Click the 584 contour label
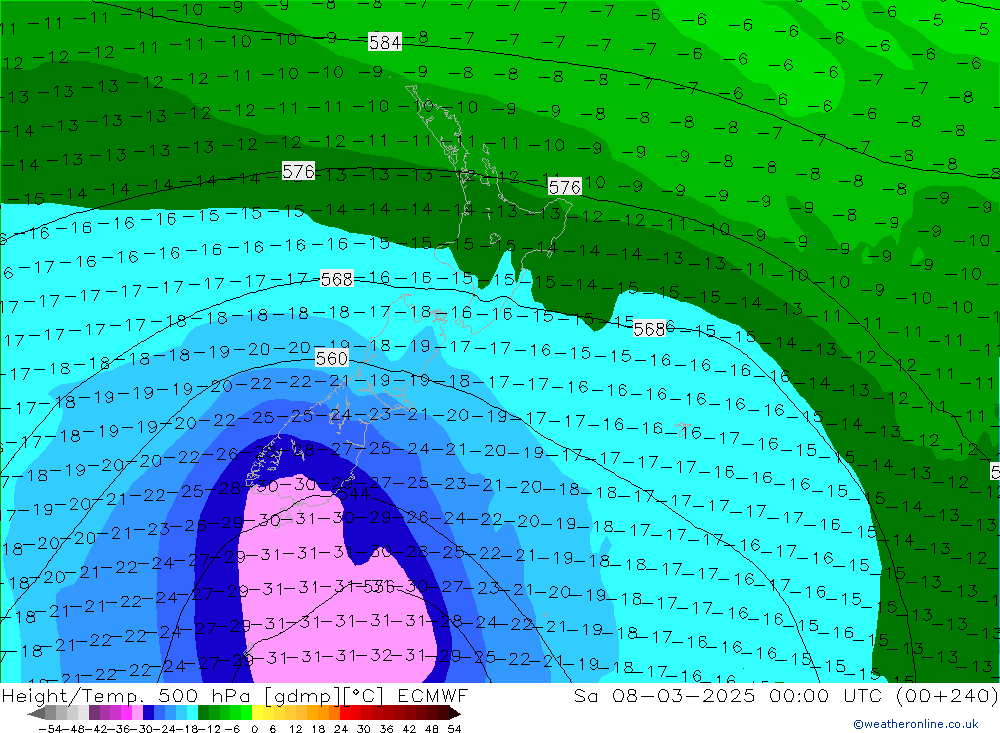The height and width of the screenshot is (733, 1000). pos(385,42)
